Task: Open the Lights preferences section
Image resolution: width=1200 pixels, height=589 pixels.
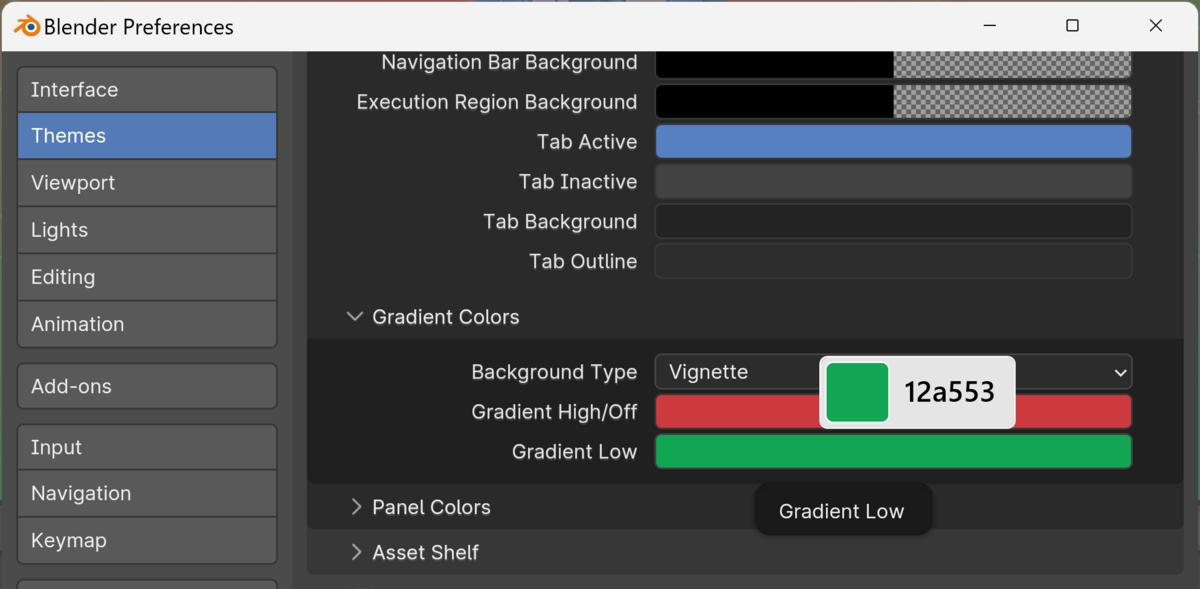Action: point(147,230)
